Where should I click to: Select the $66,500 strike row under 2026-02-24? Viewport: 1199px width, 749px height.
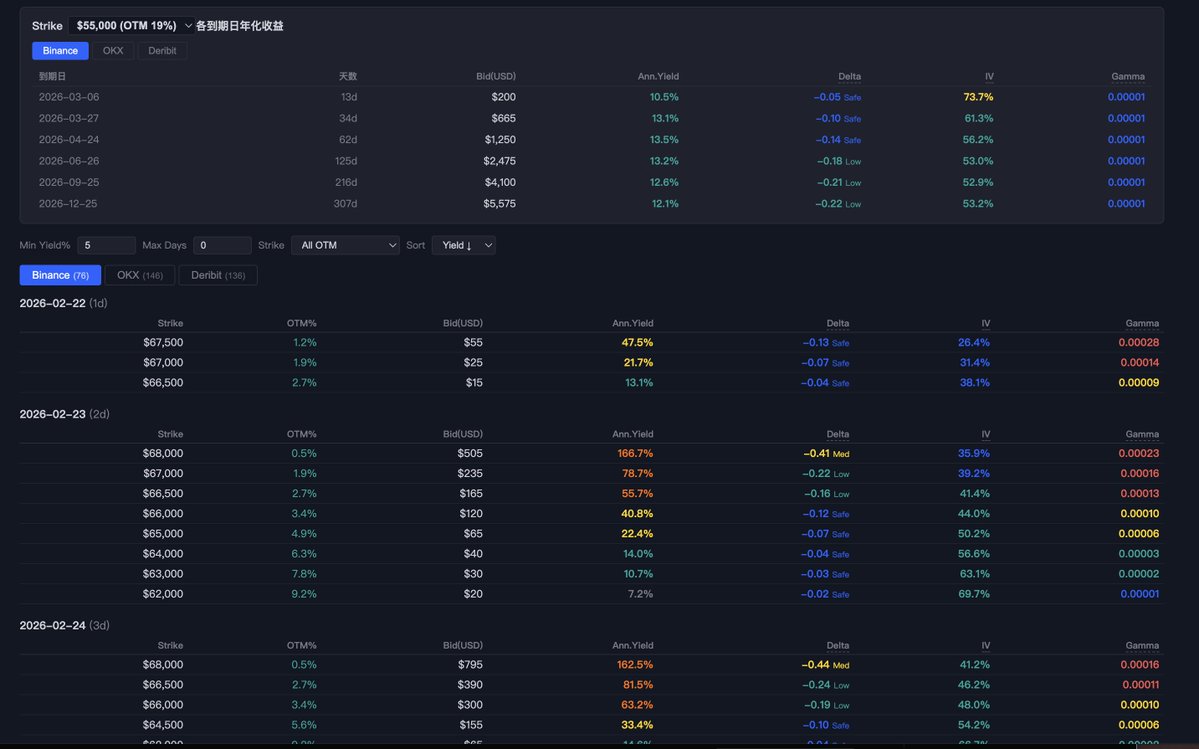coord(591,685)
